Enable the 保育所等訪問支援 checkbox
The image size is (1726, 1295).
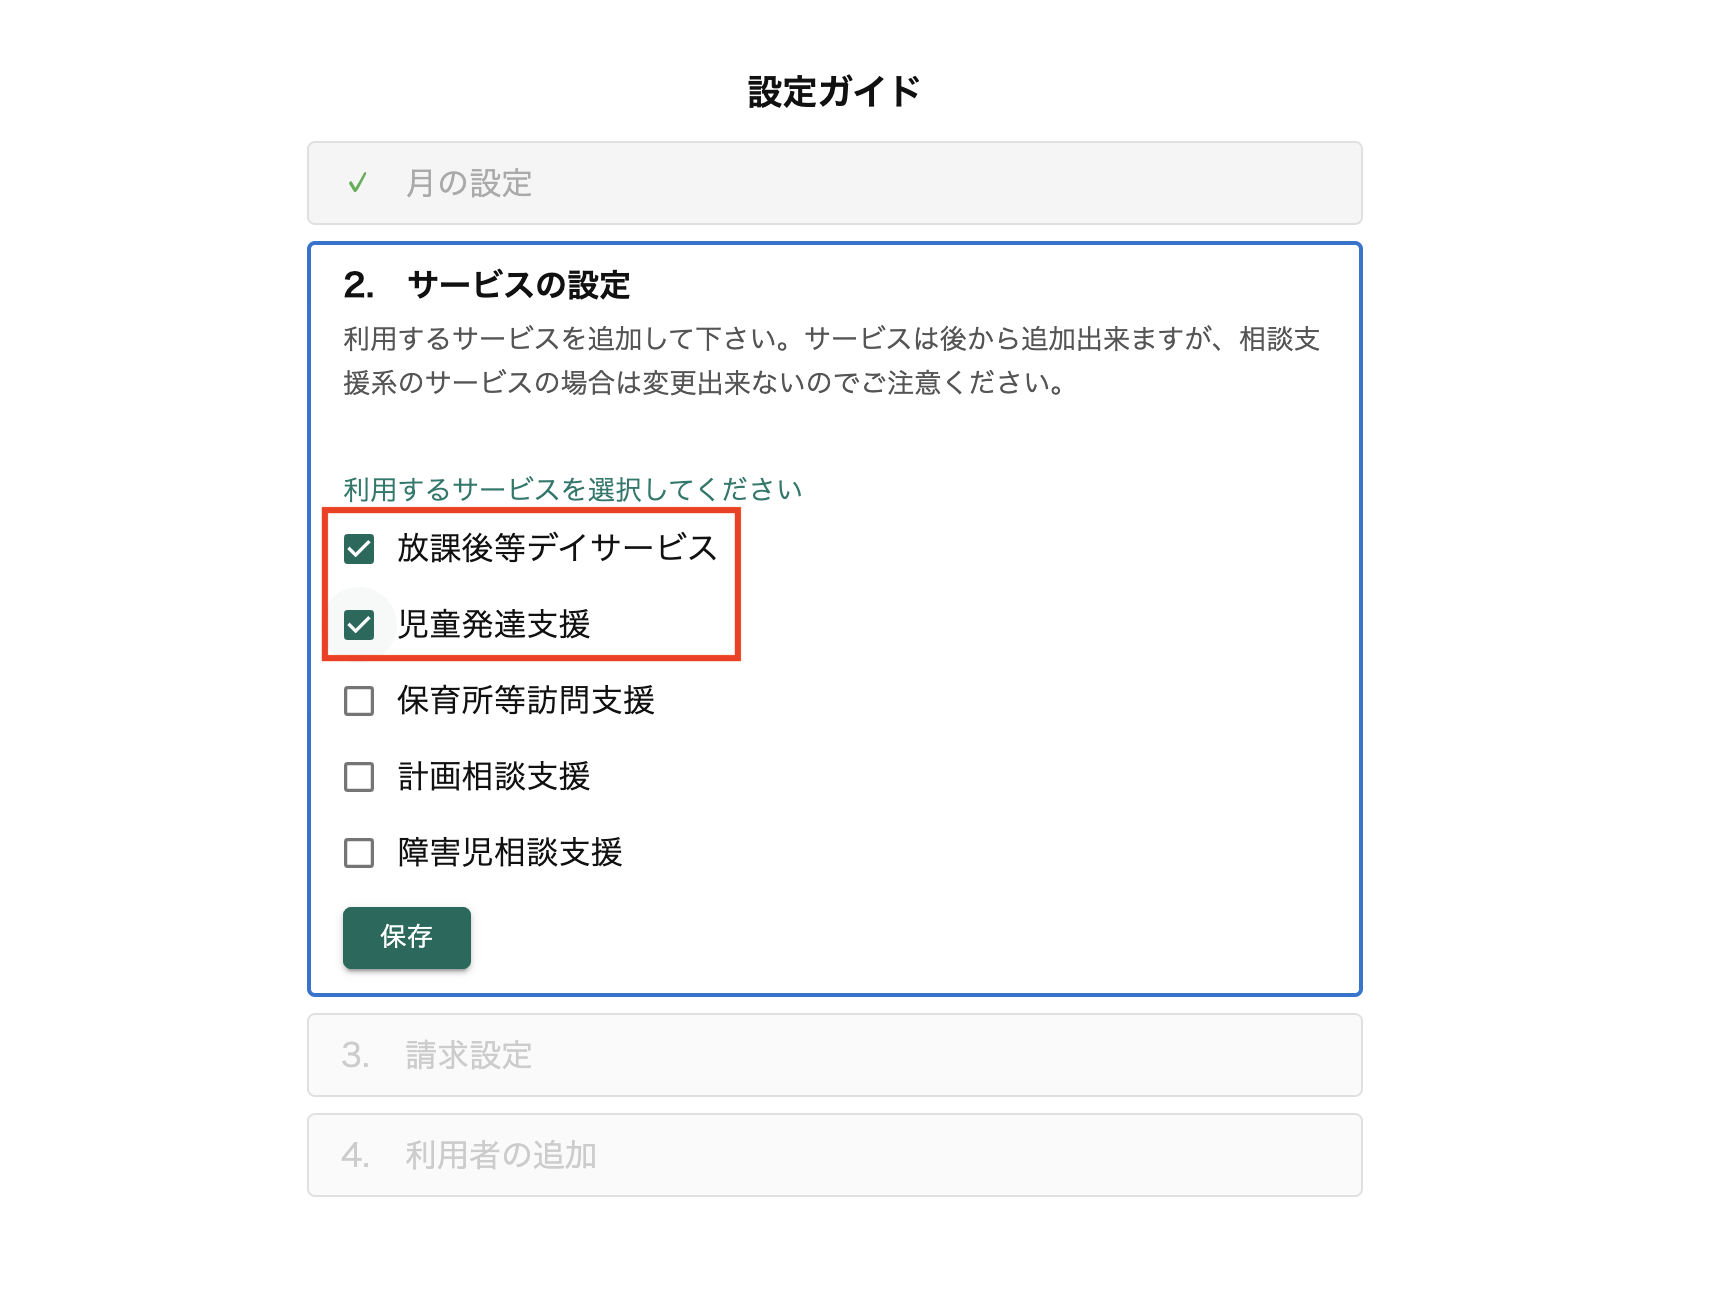coord(359,701)
